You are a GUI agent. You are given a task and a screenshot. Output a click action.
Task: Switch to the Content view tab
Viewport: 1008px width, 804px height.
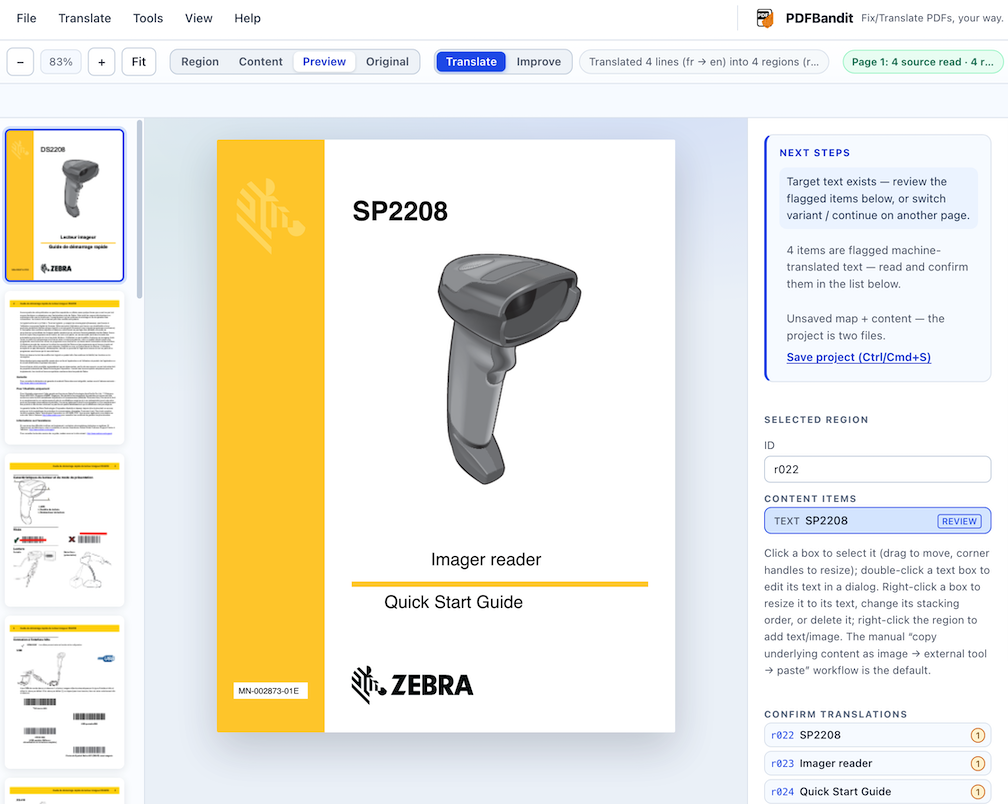pyautogui.click(x=260, y=62)
